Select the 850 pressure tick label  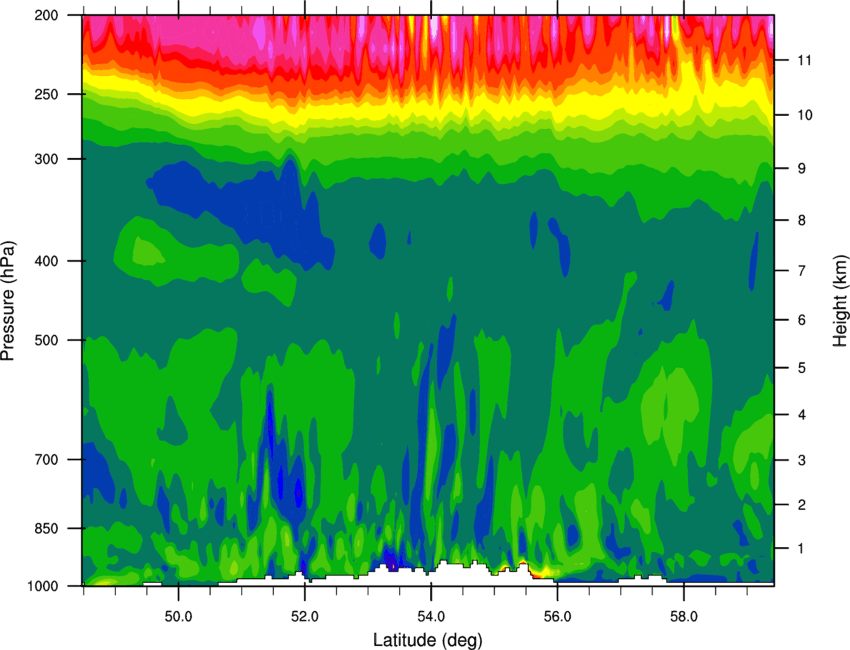coord(47,528)
